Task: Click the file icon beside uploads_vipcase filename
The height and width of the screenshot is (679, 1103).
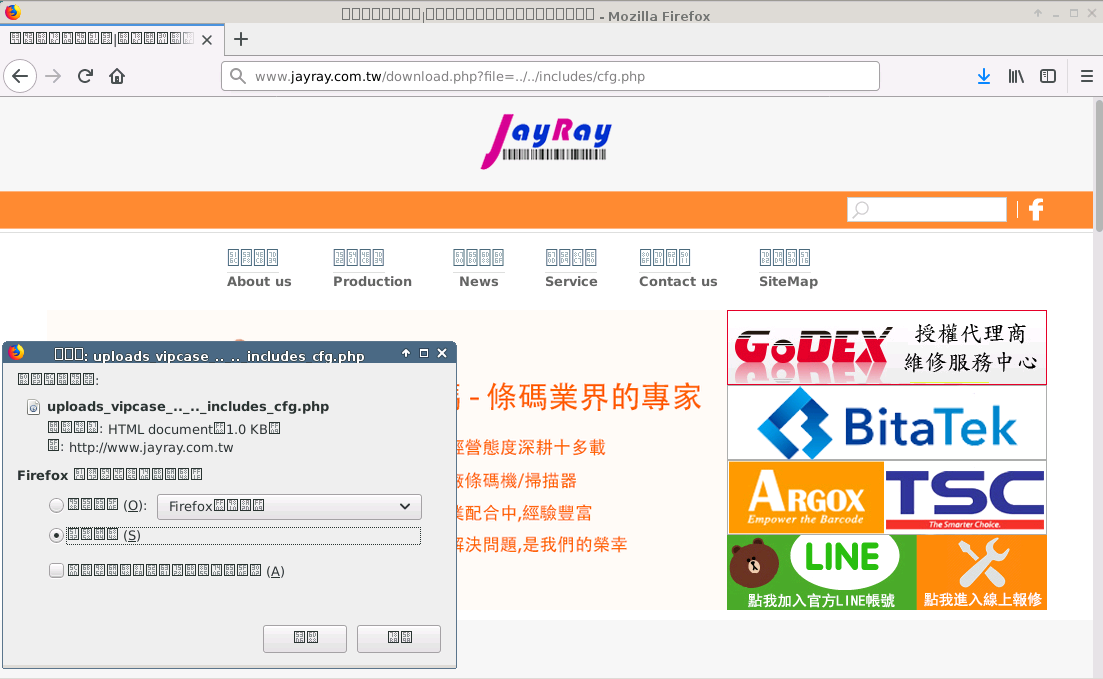Action: tap(33, 407)
